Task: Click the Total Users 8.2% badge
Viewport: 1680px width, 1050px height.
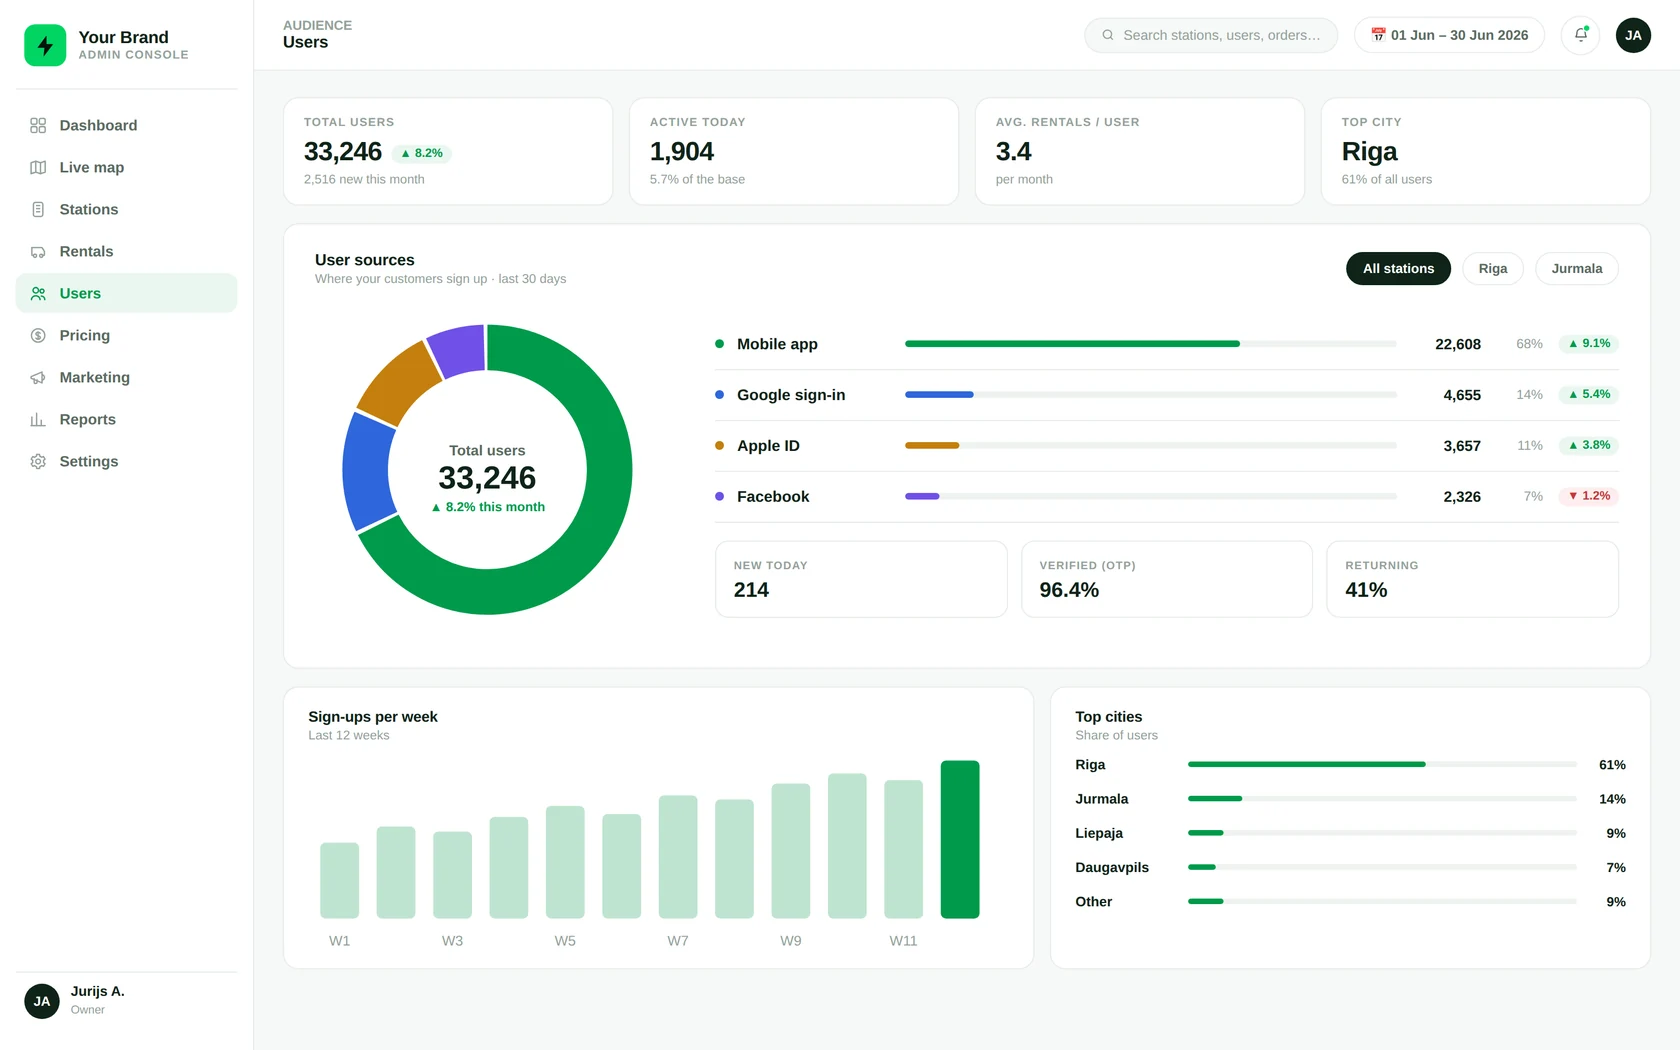Action: 422,153
